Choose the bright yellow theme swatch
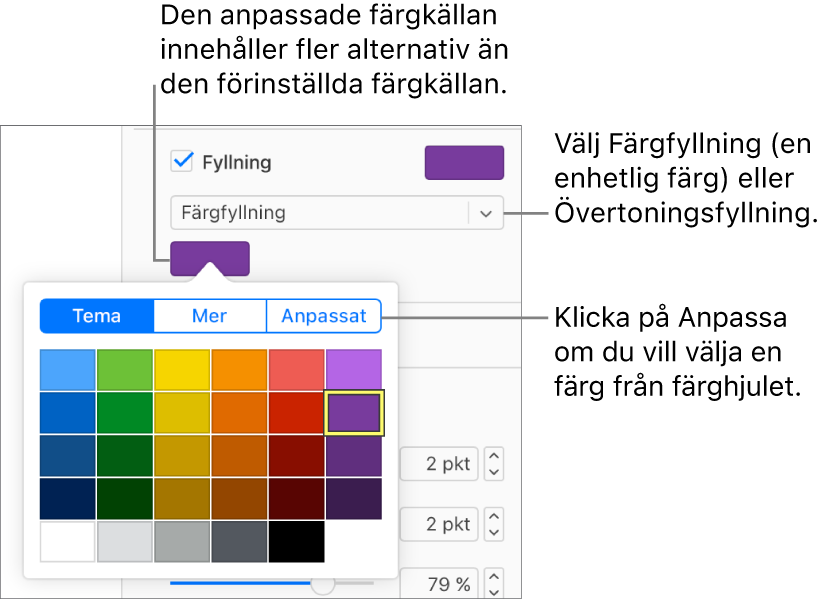The width and height of the screenshot is (833, 599). click(x=182, y=370)
